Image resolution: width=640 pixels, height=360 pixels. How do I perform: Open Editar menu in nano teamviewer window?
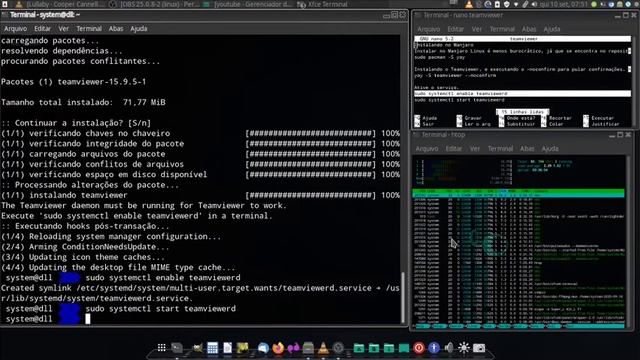[456, 29]
